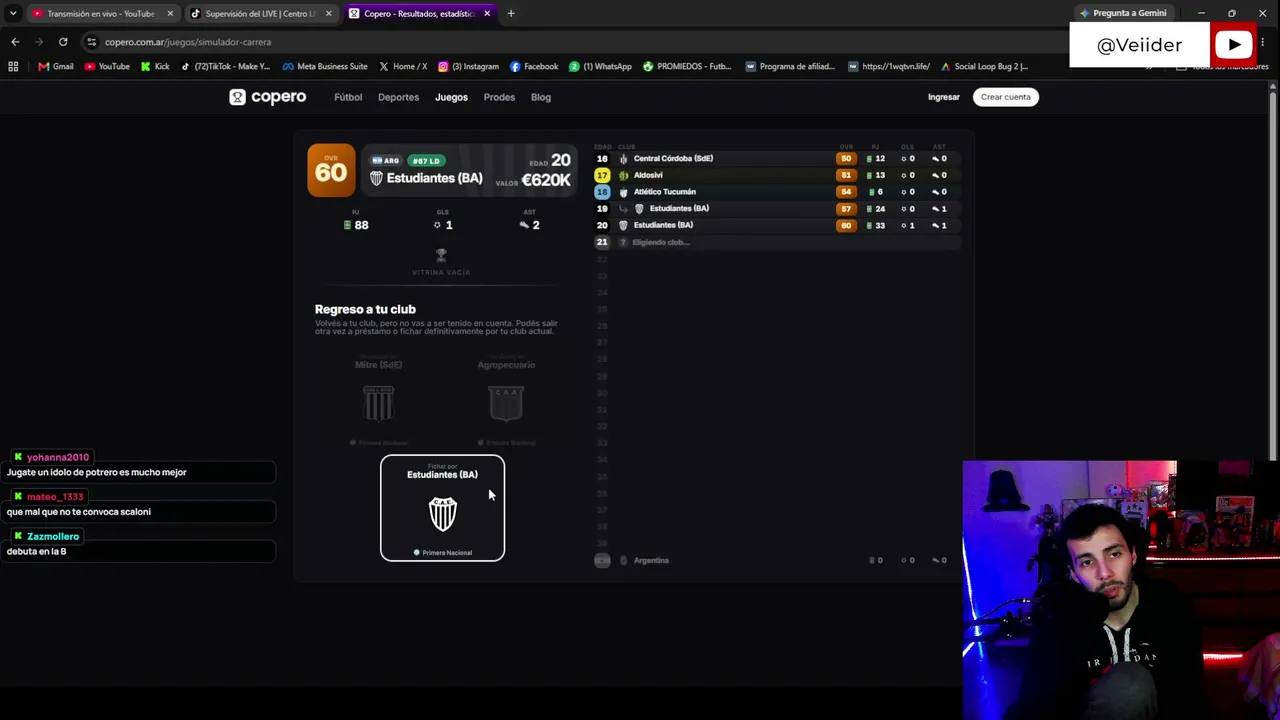Screen dimensions: 1280x720
Task: Click the Estudiantes (BA) crest in player header
Action: [376, 178]
